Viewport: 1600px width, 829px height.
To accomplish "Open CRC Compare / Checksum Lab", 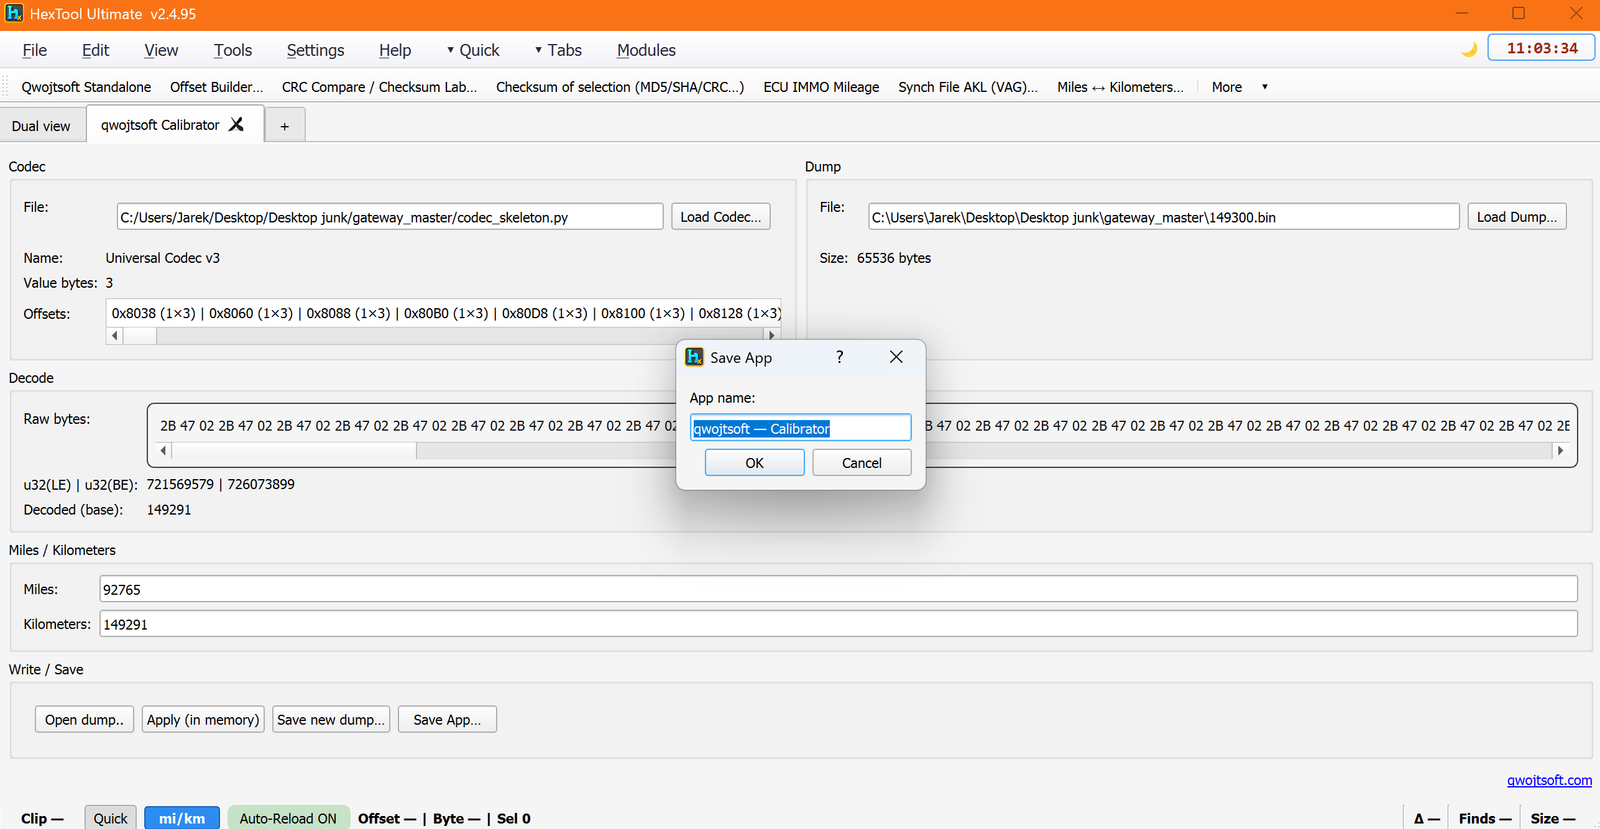I will 380,87.
